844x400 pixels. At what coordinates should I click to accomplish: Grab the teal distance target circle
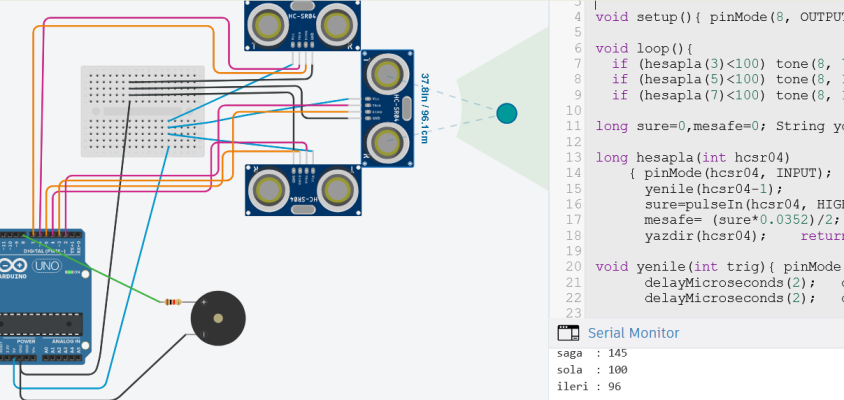(x=507, y=113)
